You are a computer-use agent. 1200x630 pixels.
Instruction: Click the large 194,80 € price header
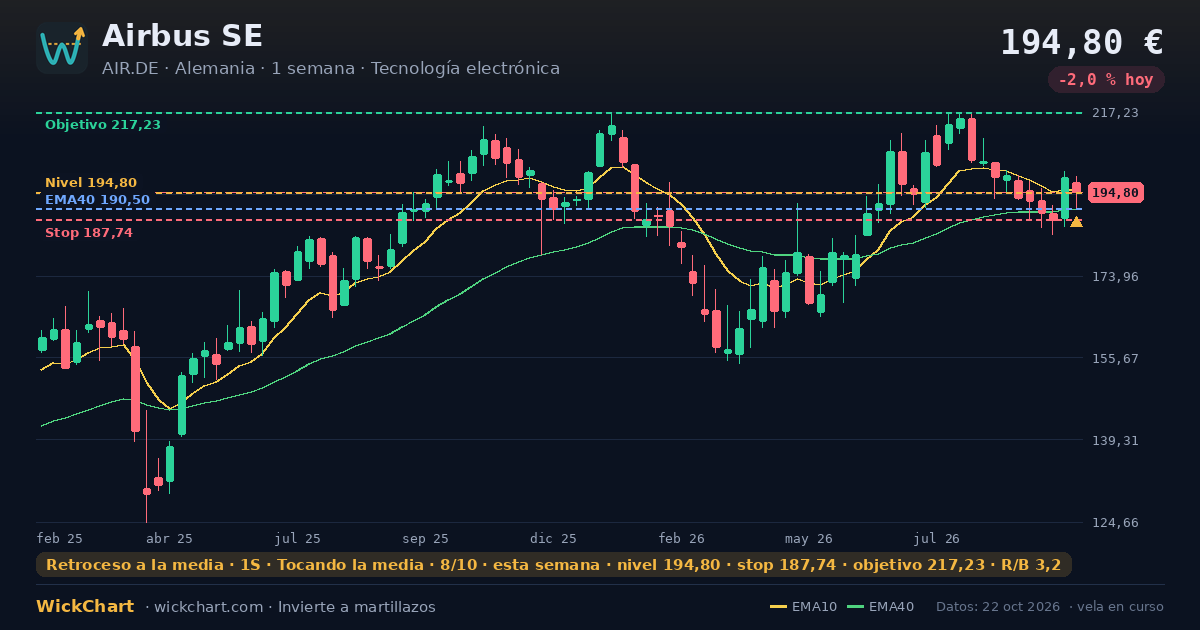1082,42
